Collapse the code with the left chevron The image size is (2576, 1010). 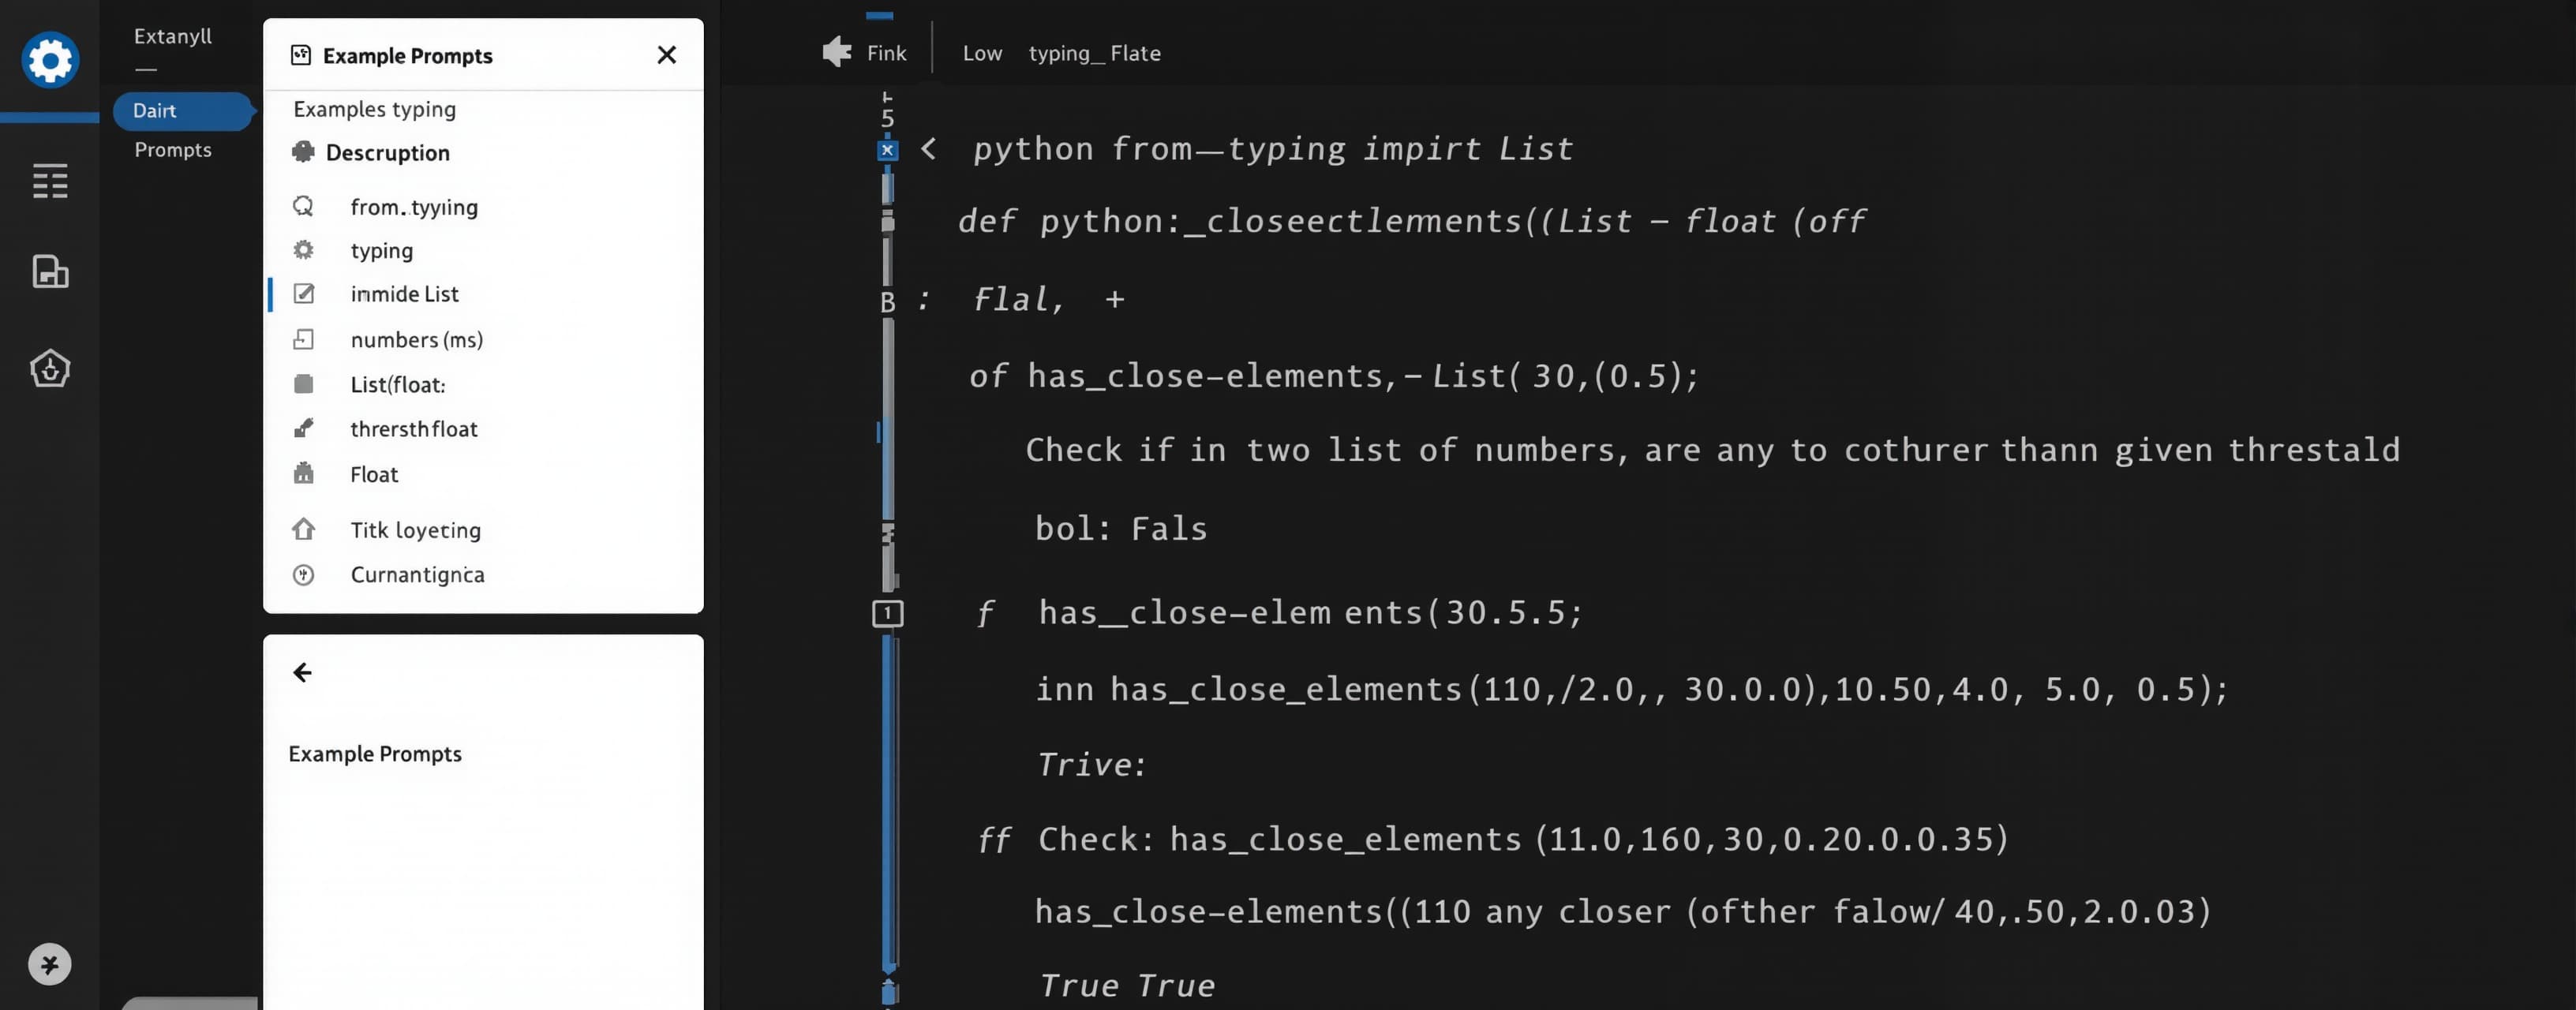(928, 149)
